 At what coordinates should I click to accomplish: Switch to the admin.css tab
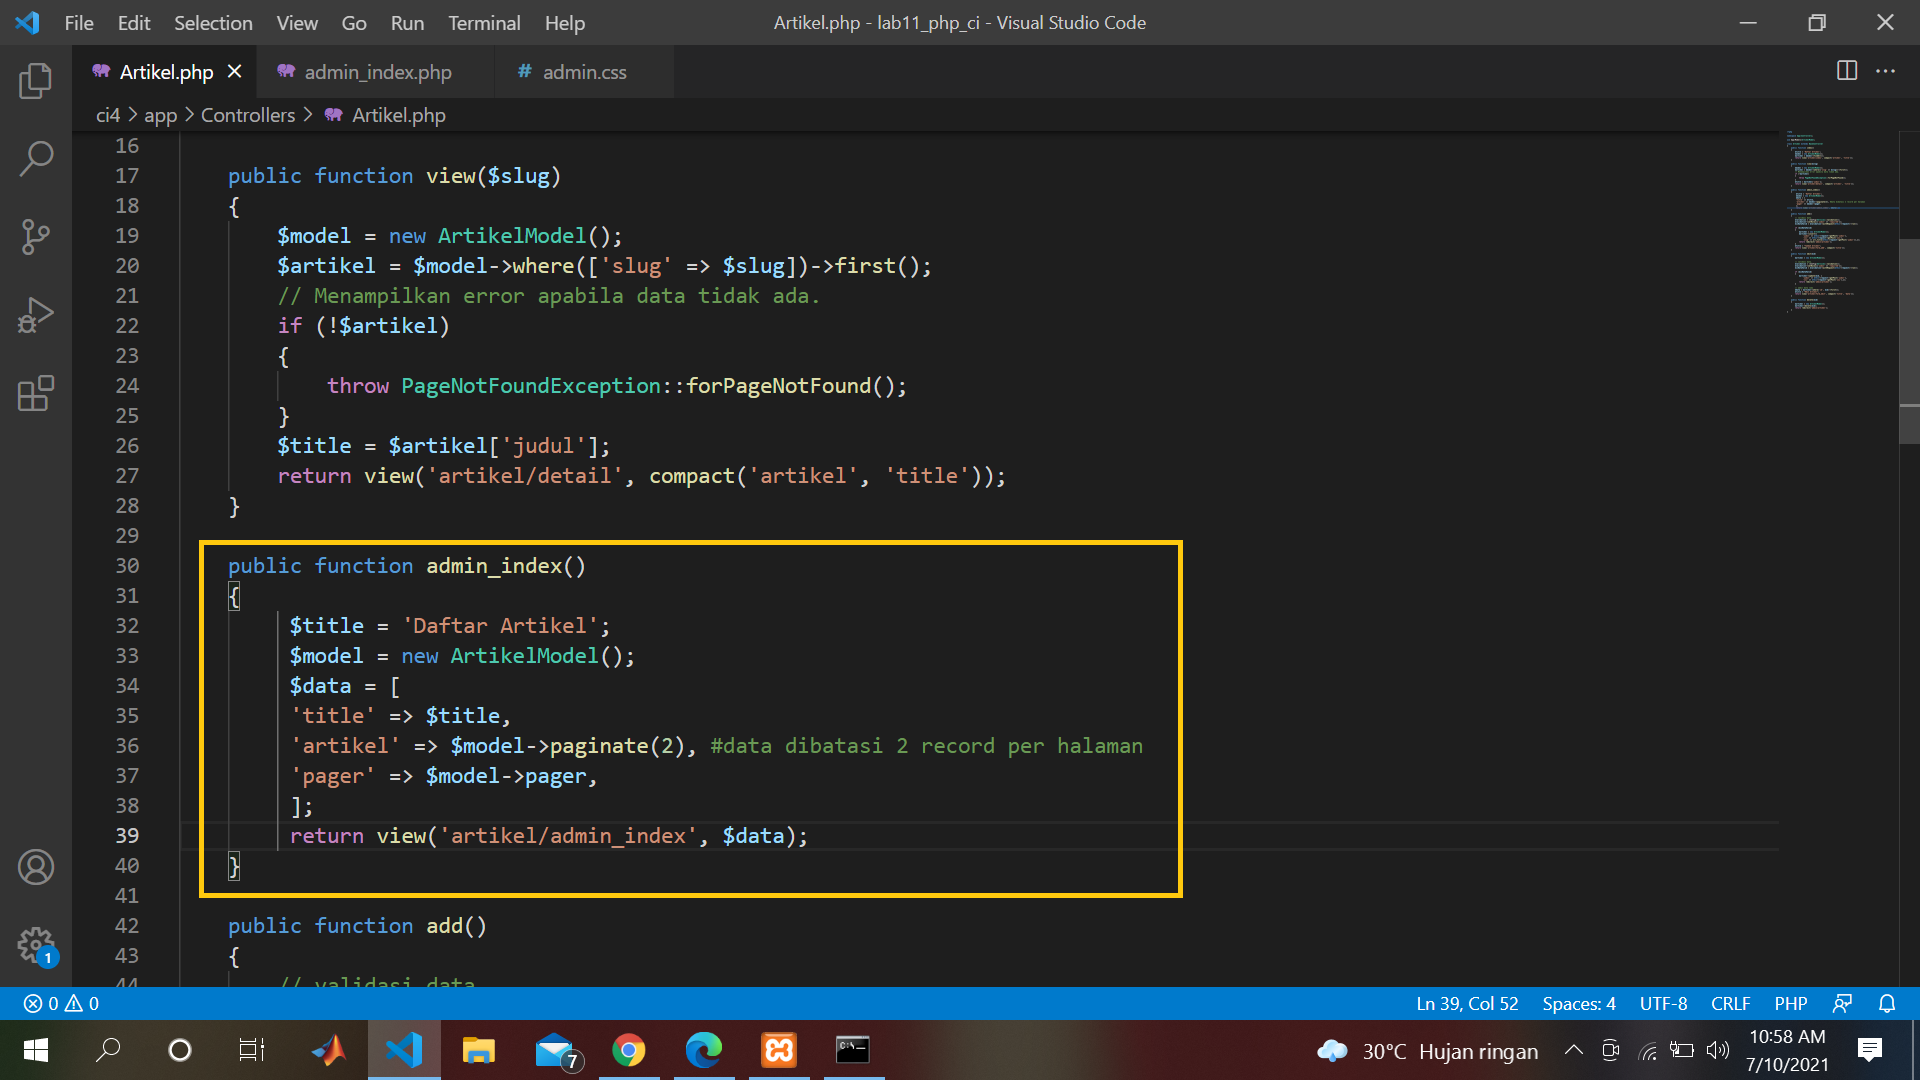[584, 71]
